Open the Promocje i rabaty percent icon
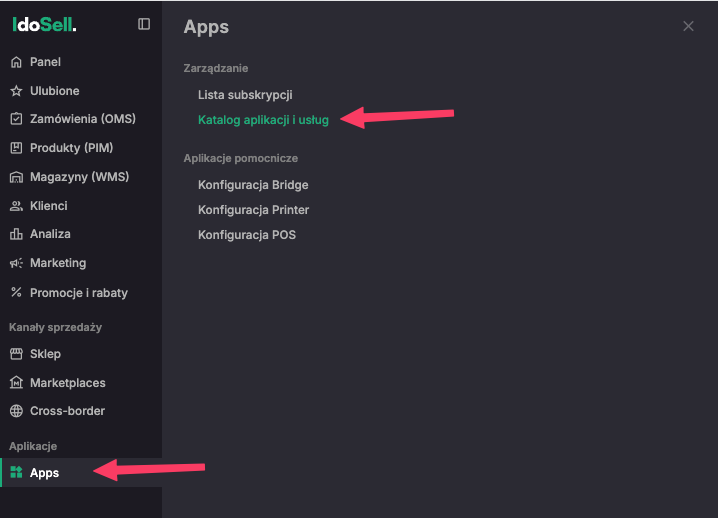The height and width of the screenshot is (518, 718). 16,292
